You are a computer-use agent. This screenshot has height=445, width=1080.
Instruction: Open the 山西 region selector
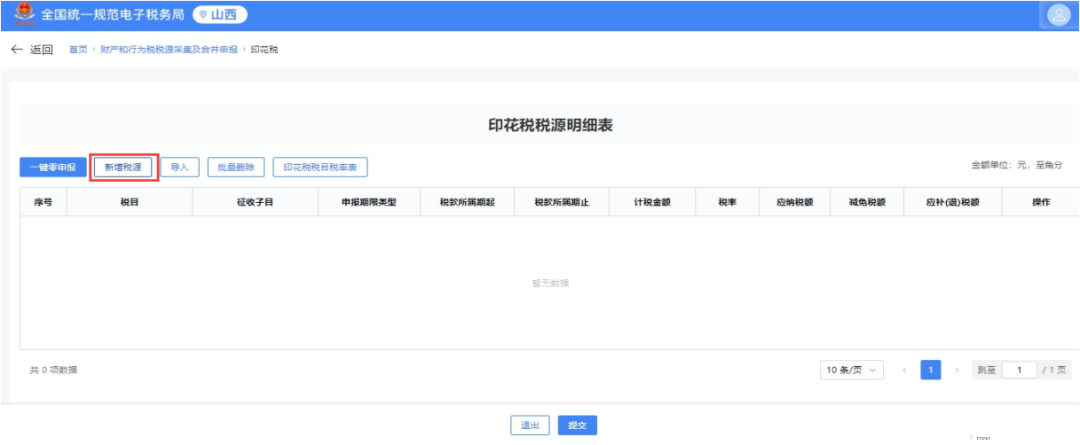(x=220, y=14)
